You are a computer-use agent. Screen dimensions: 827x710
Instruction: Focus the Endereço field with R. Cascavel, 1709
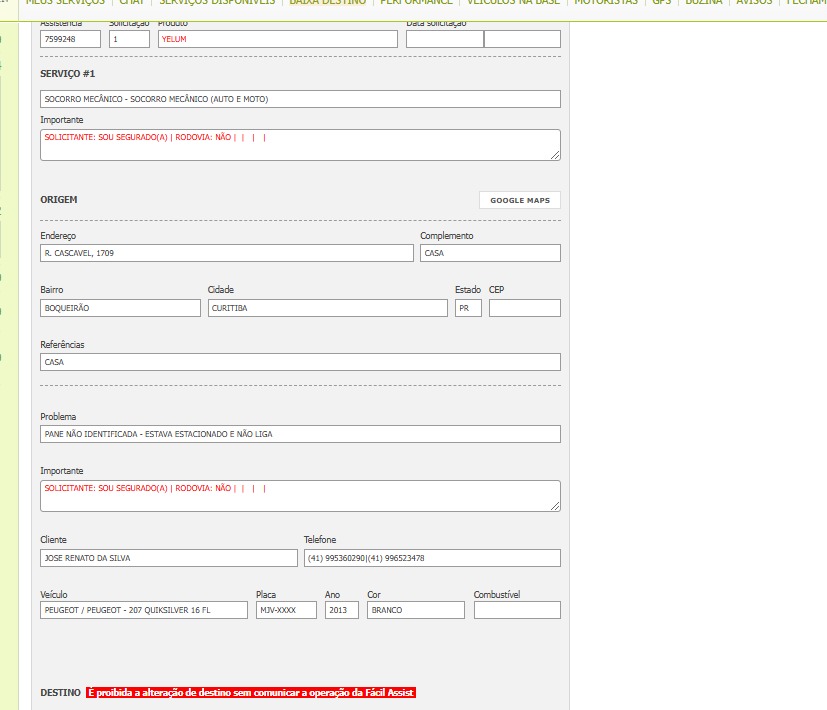pyautogui.click(x=227, y=253)
